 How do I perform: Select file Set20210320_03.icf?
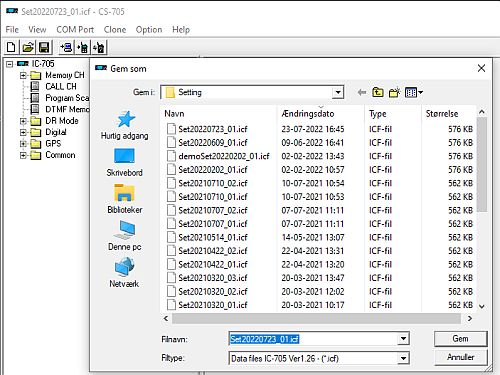213,278
